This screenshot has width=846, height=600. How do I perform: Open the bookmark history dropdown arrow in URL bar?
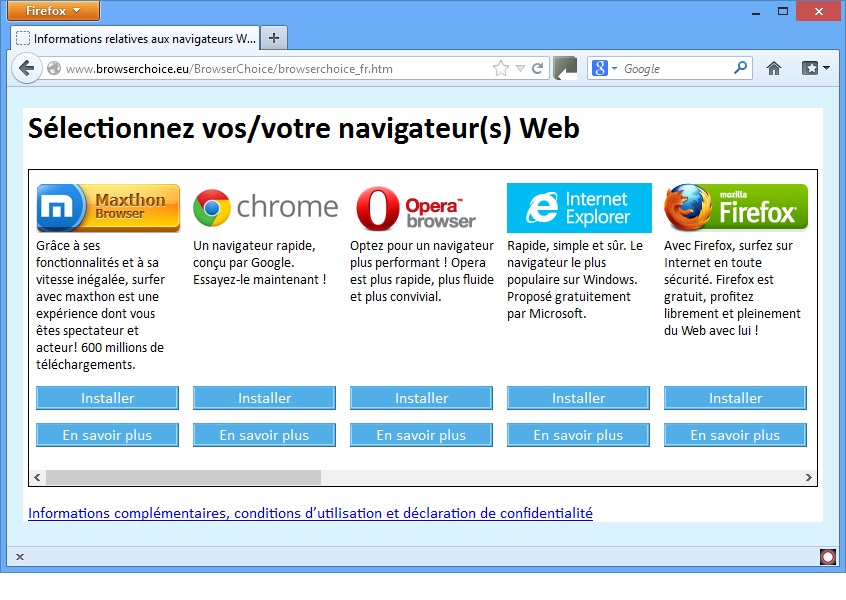click(x=520, y=69)
